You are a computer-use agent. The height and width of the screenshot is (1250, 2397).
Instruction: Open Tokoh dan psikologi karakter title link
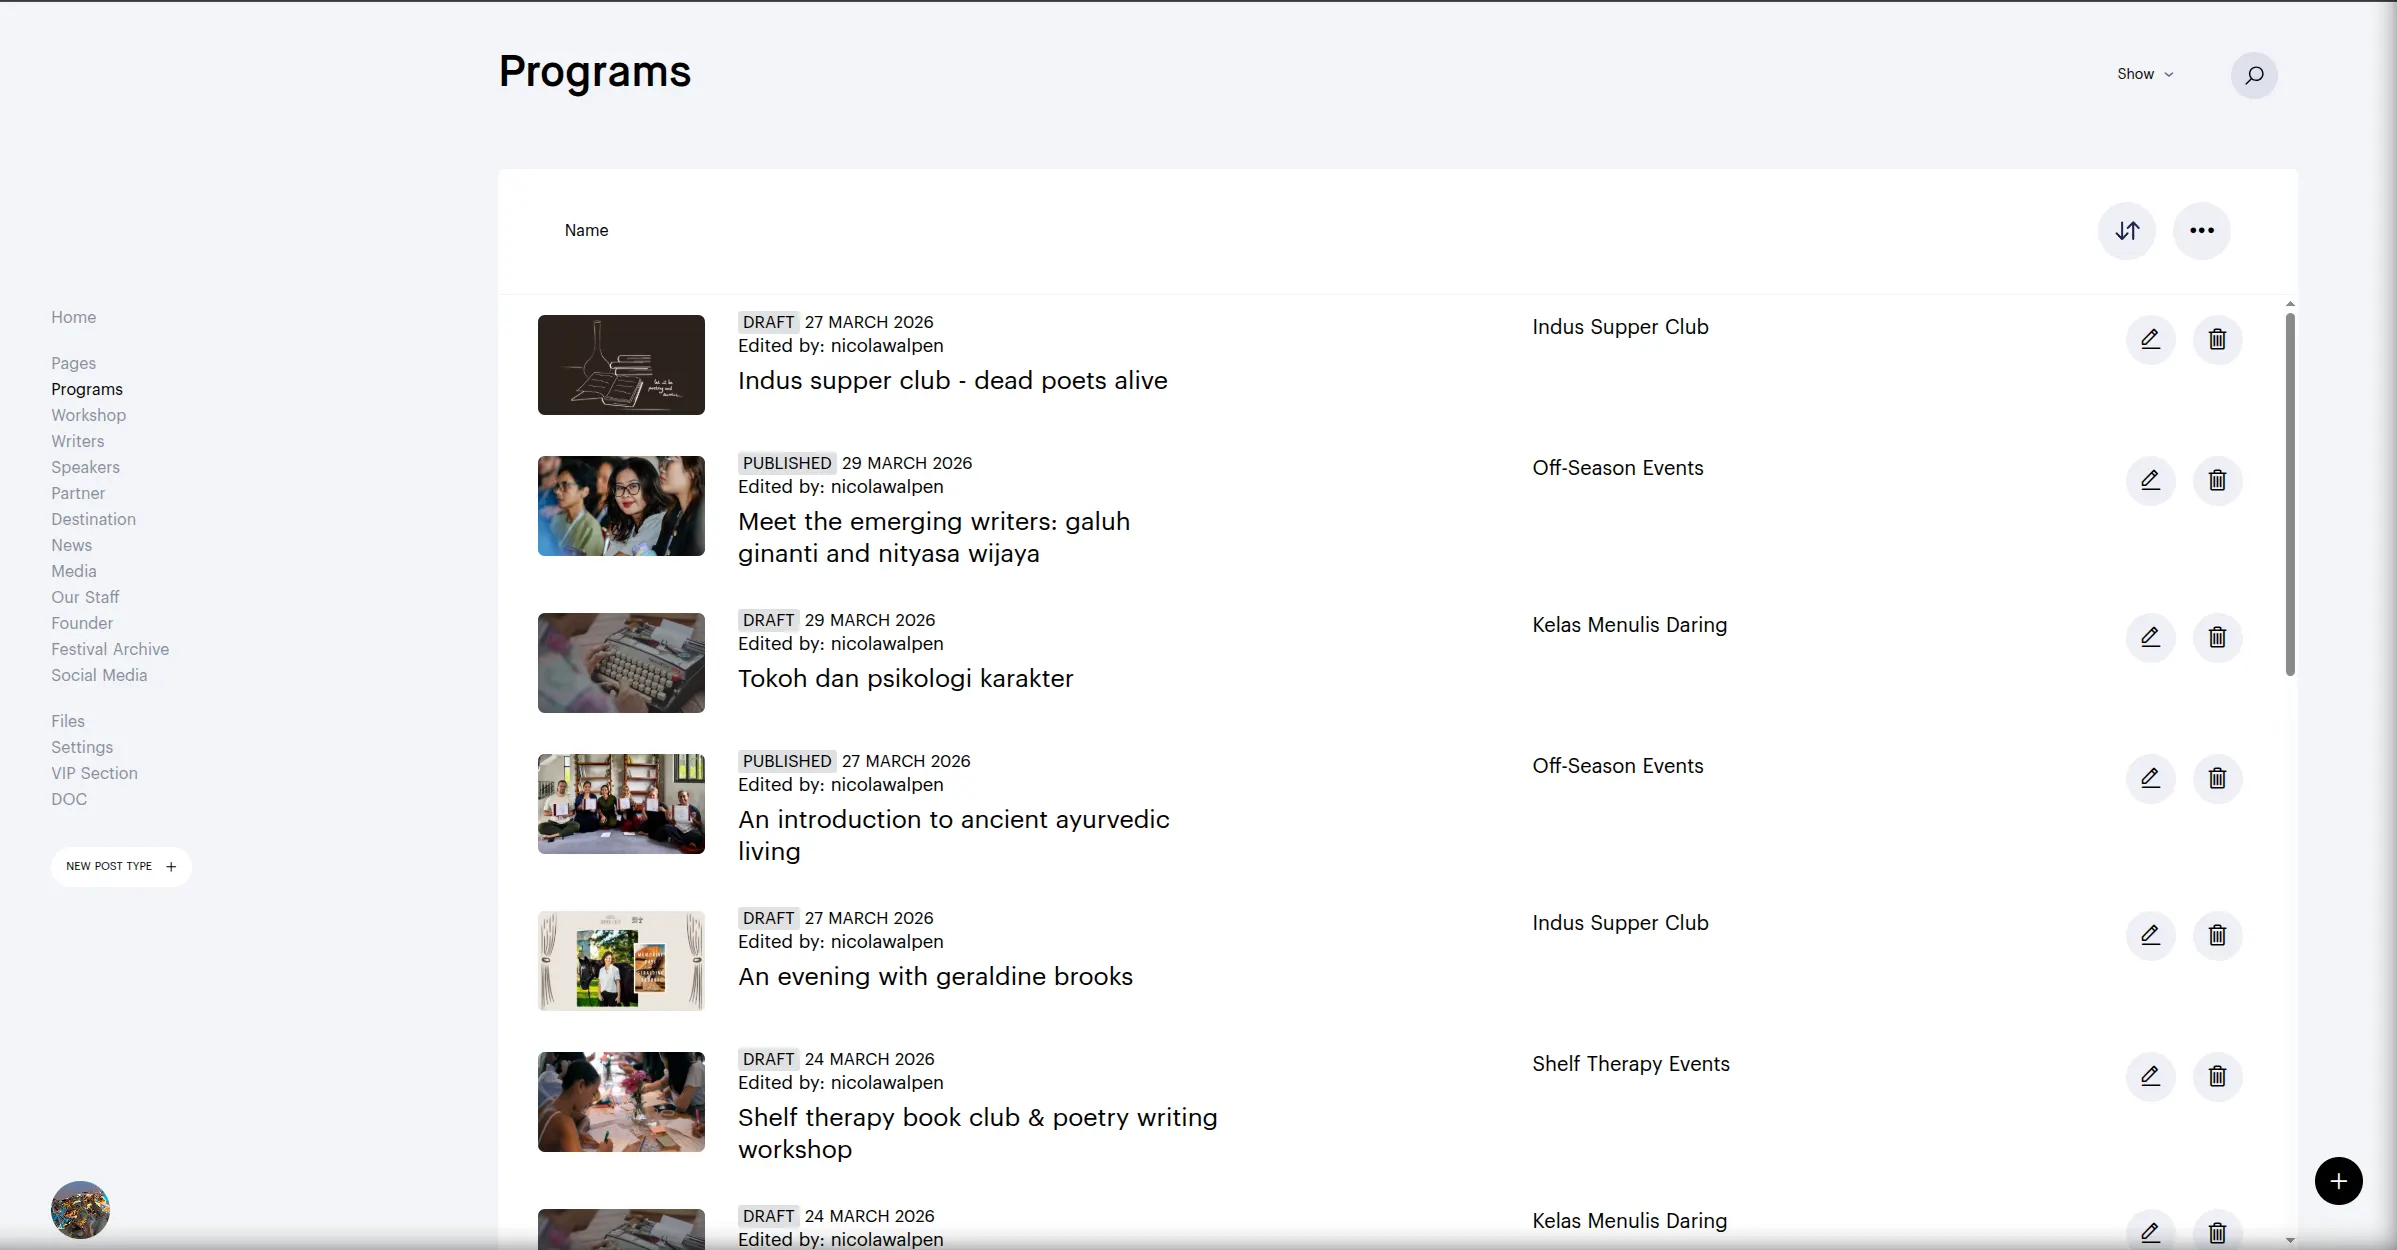tap(905, 679)
